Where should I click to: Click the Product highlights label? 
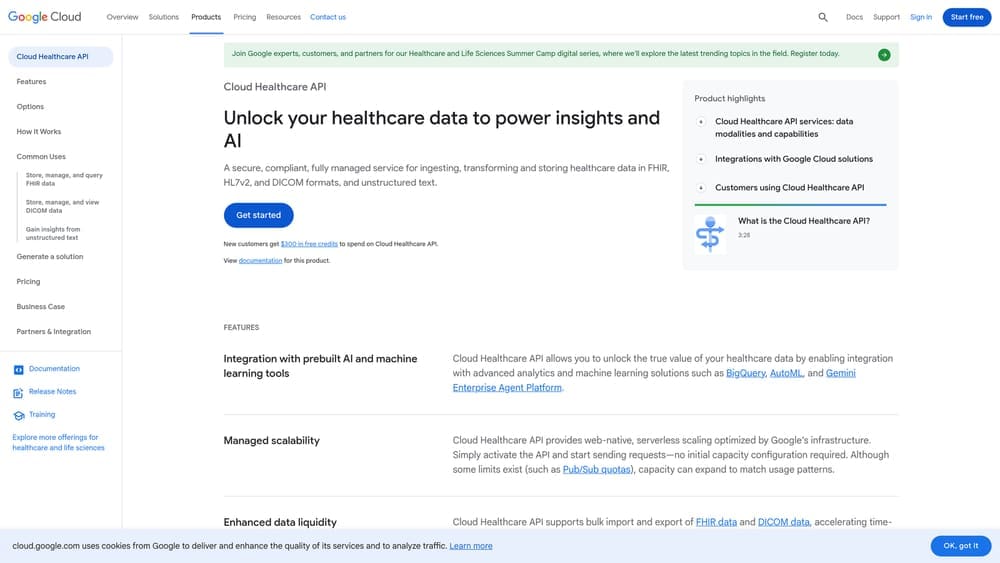click(730, 99)
